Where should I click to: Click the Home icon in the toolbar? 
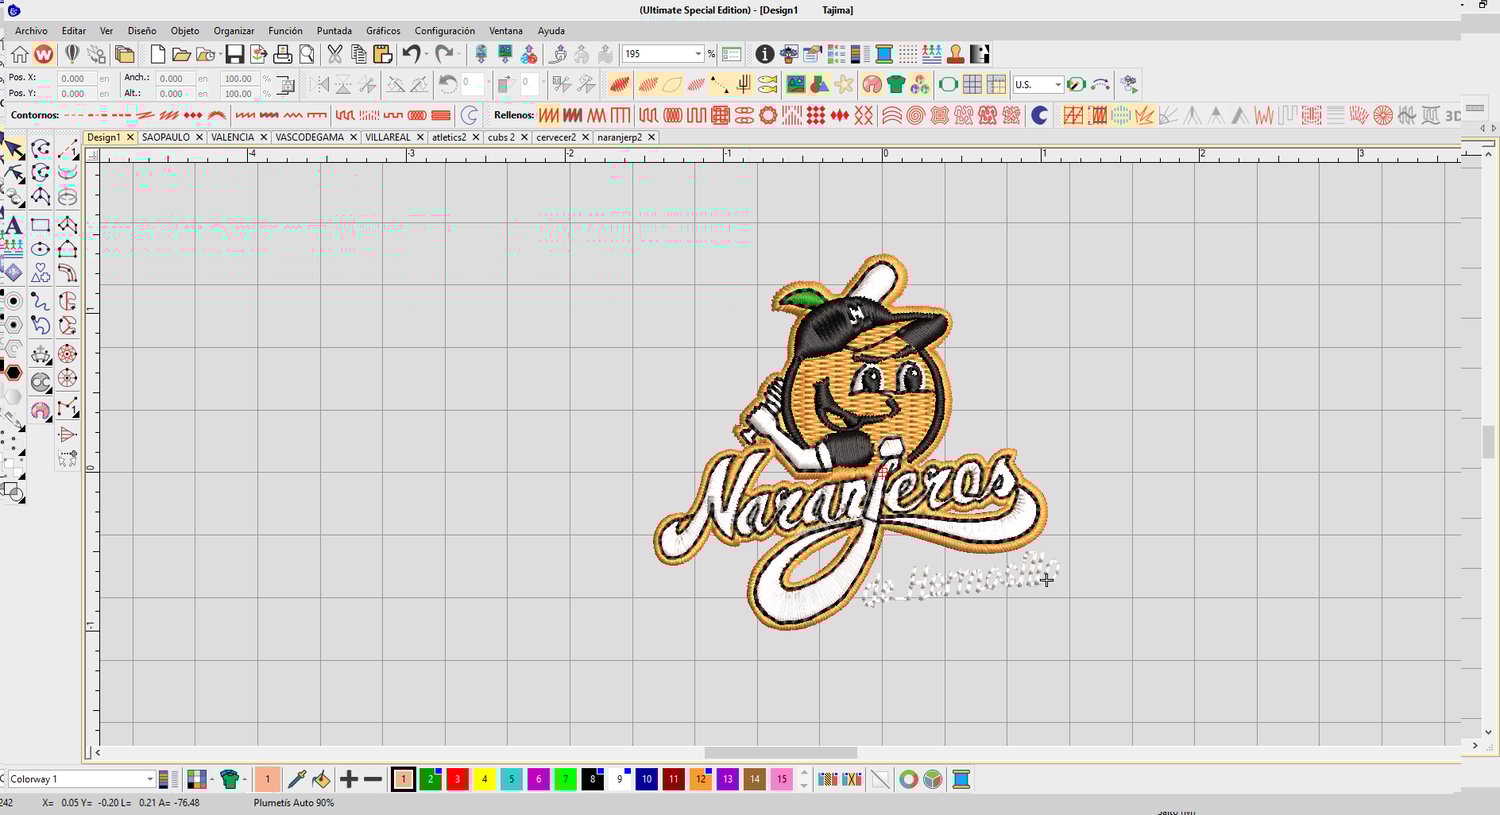[x=19, y=54]
